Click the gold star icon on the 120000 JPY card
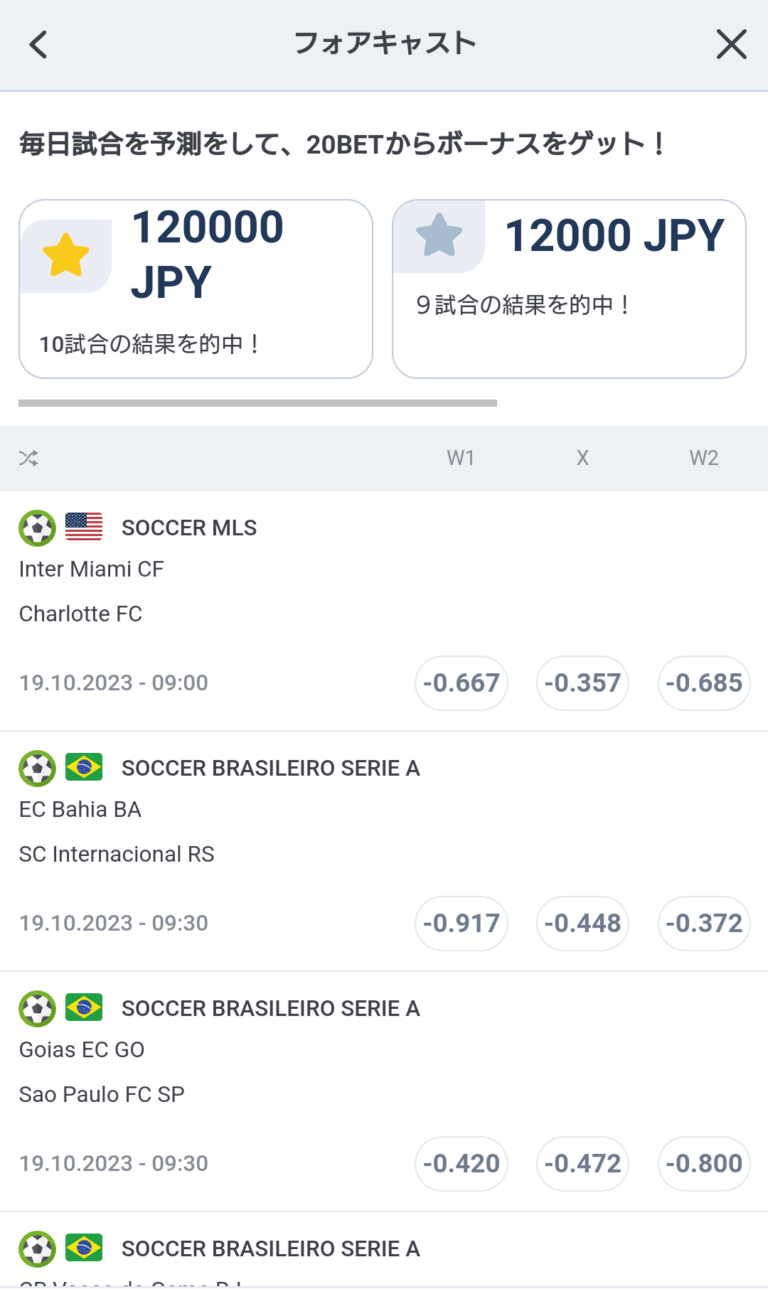Image resolution: width=768 pixels, height=1289 pixels. tap(66, 256)
